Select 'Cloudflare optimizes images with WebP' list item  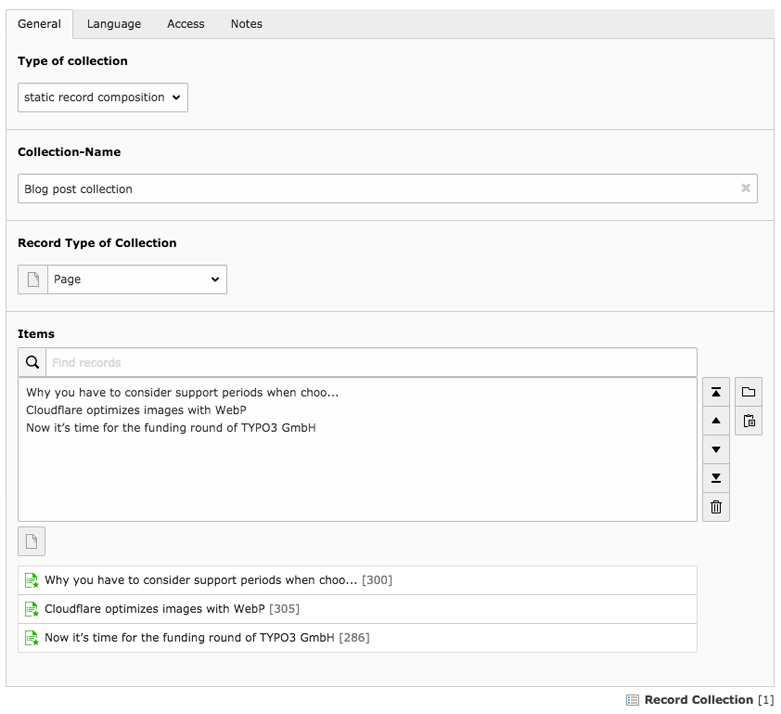point(136,410)
